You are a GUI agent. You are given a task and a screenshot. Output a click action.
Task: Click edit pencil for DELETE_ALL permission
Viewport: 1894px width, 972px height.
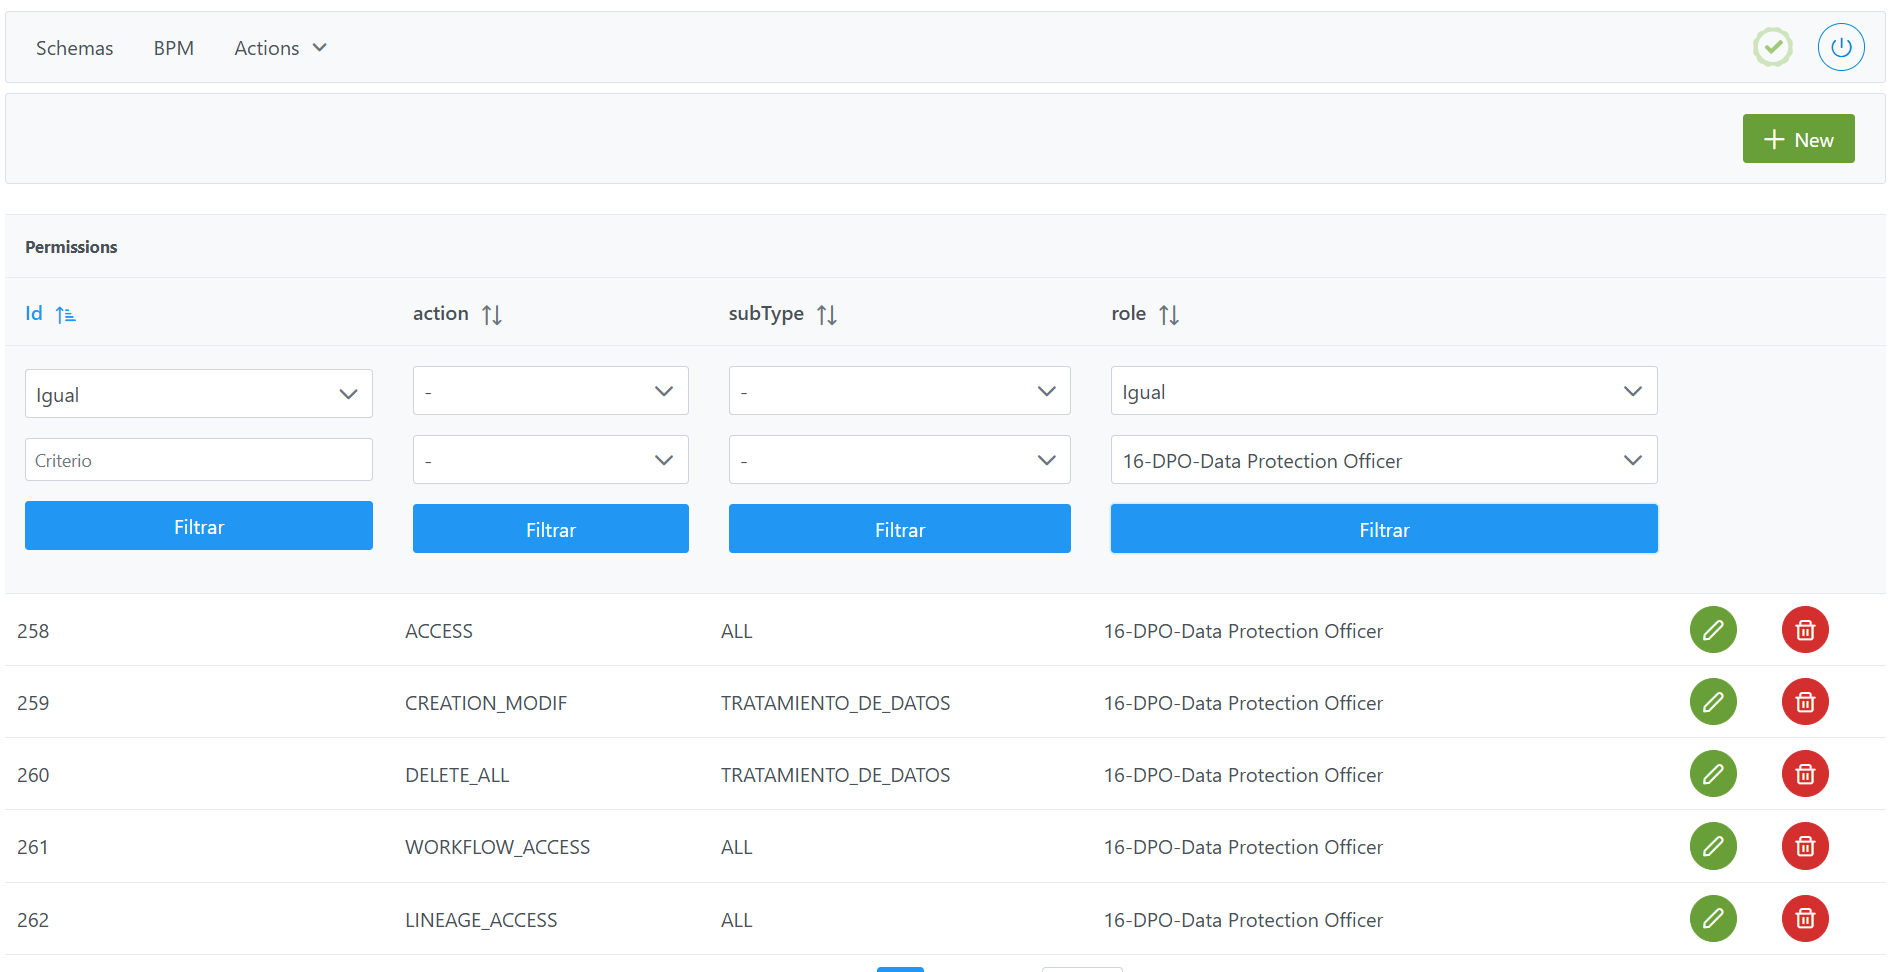coord(1712,774)
